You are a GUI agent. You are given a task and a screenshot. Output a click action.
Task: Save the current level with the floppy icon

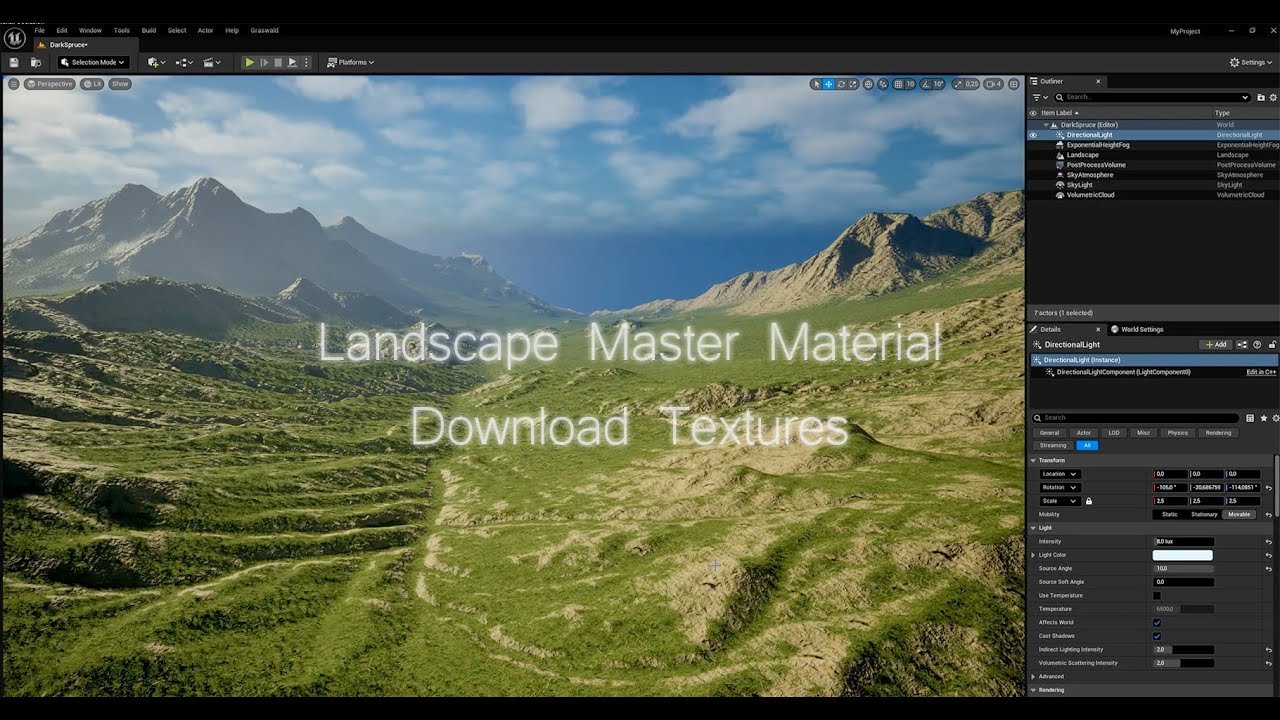tap(14, 62)
